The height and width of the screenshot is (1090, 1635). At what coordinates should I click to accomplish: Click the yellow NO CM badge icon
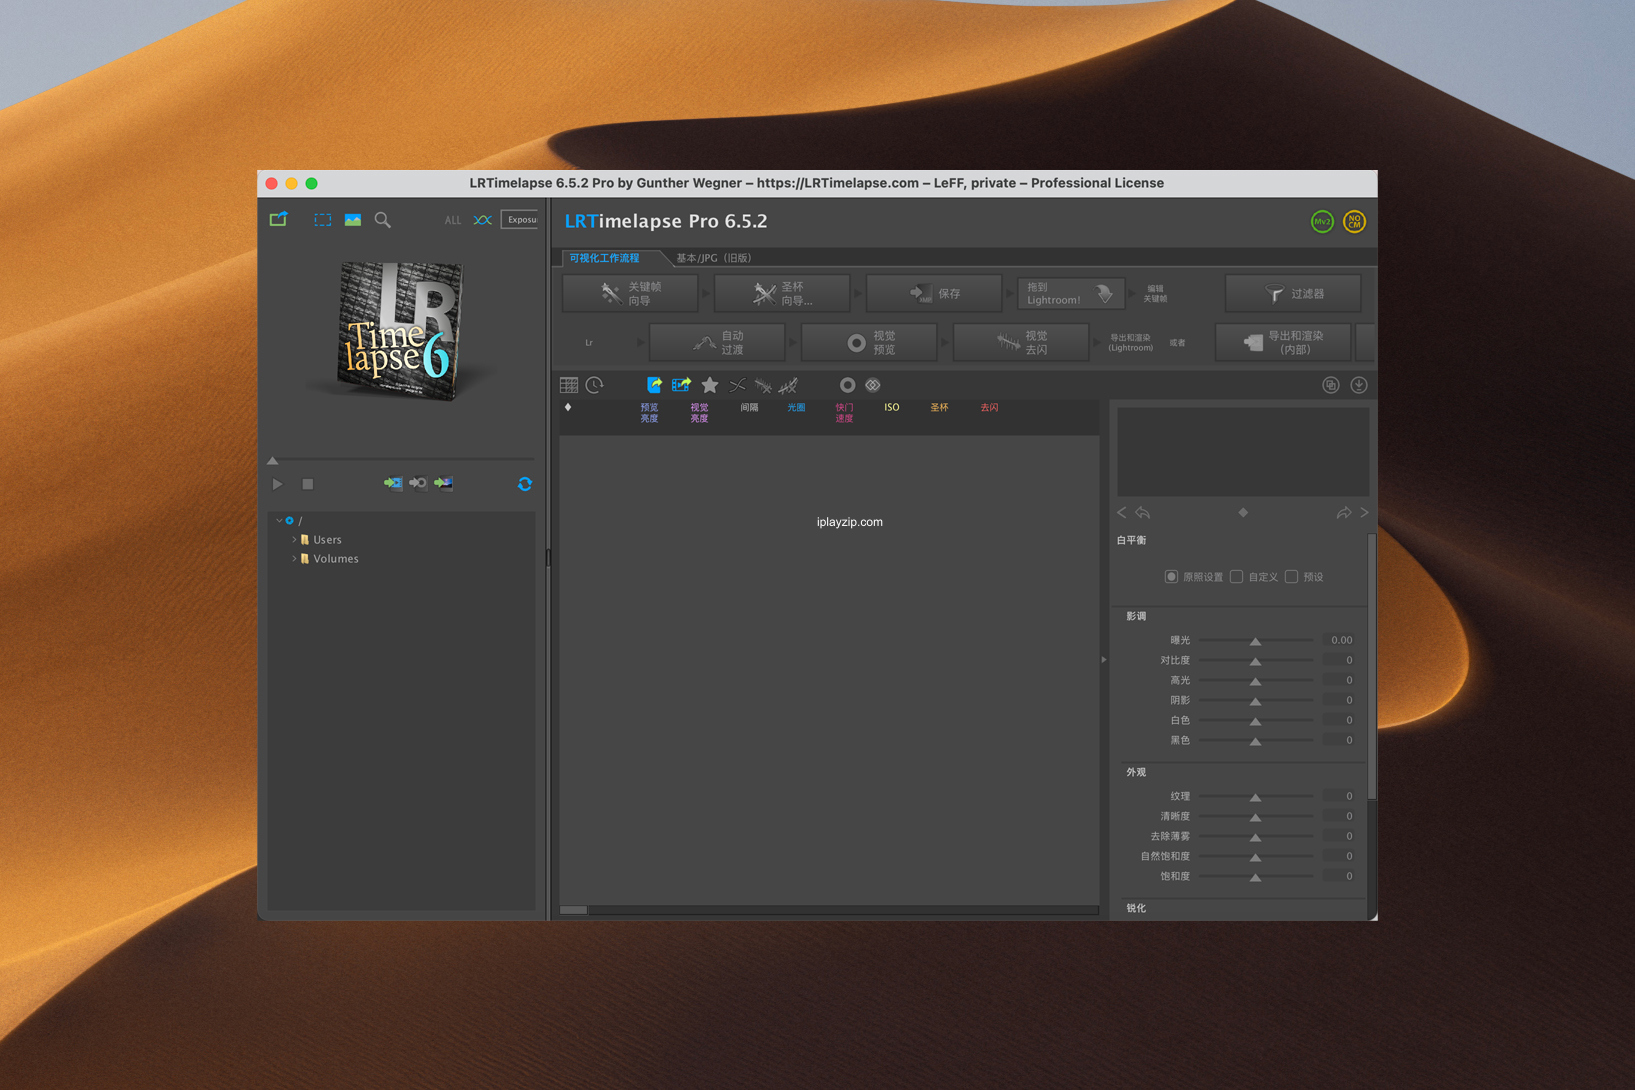[1354, 222]
